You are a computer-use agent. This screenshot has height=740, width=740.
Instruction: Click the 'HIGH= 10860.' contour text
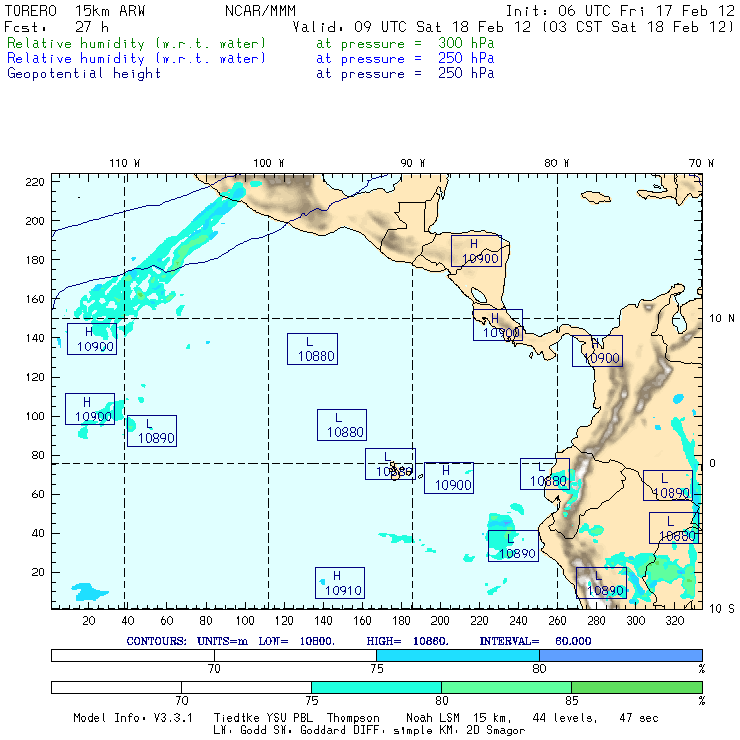coord(408,641)
